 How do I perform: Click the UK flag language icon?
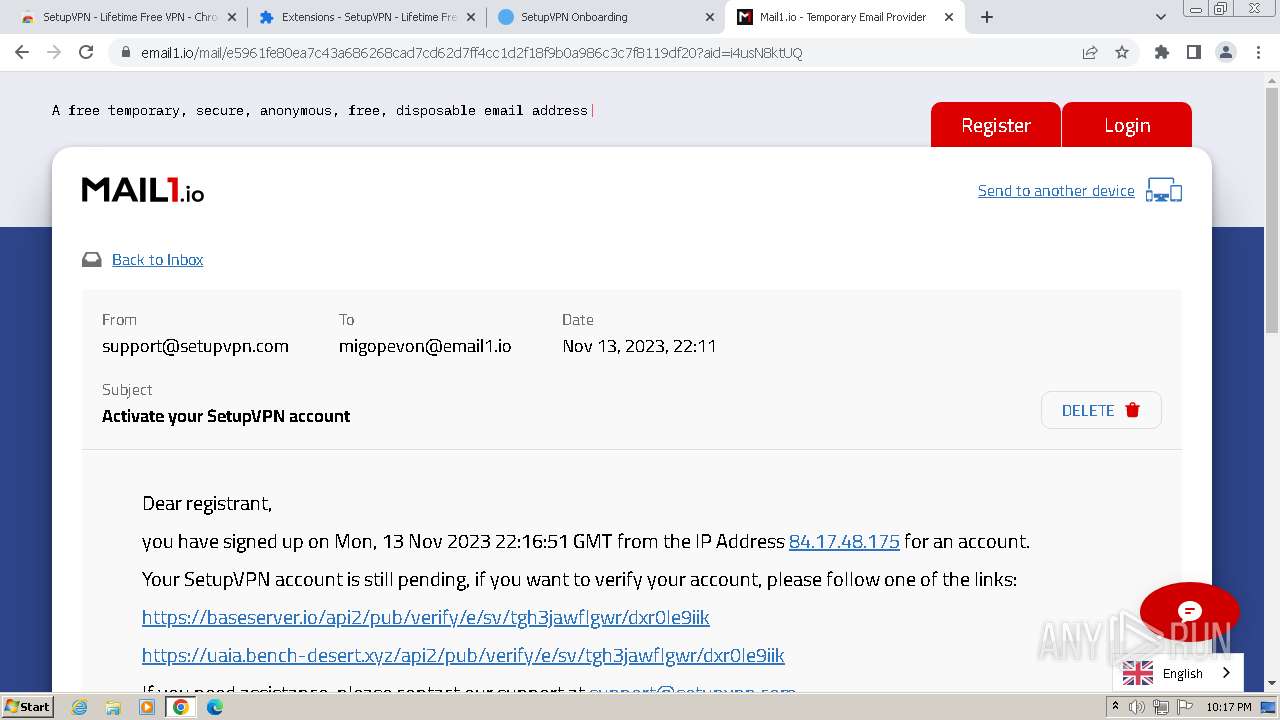tap(1137, 673)
